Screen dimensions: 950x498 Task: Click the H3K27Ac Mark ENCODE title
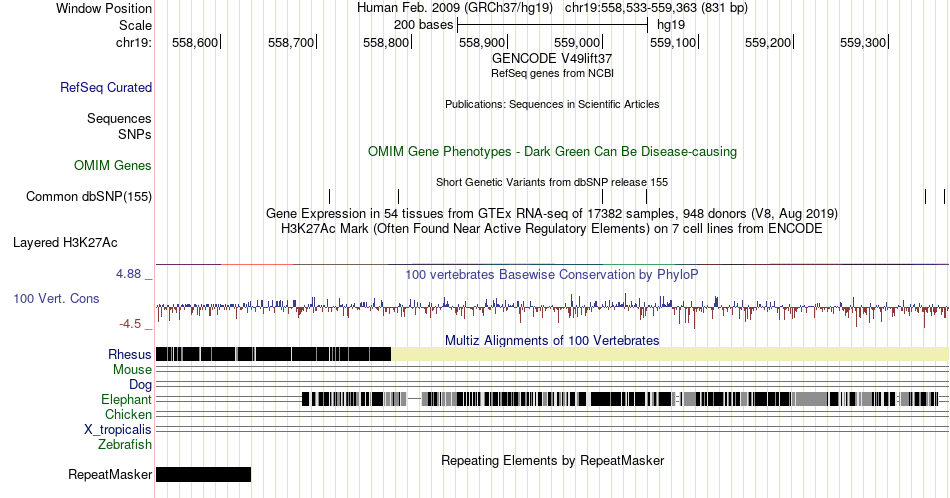(552, 228)
